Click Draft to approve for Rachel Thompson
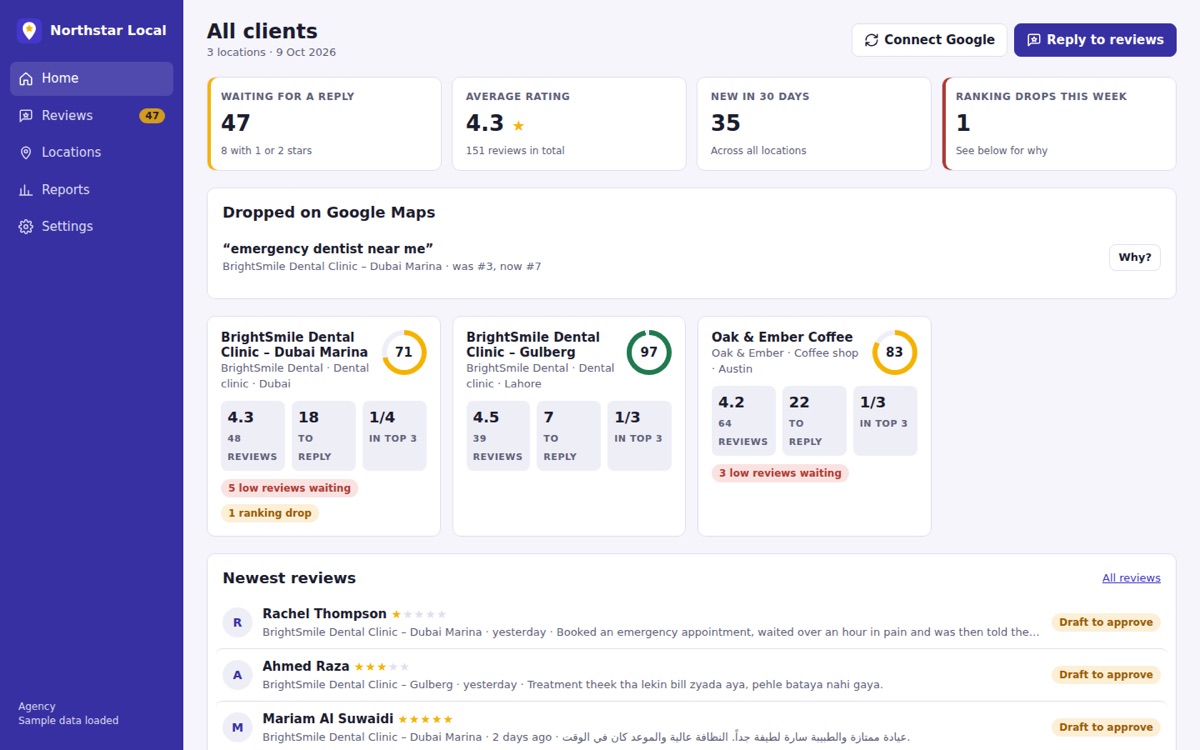The height and width of the screenshot is (750, 1200). tap(1106, 622)
